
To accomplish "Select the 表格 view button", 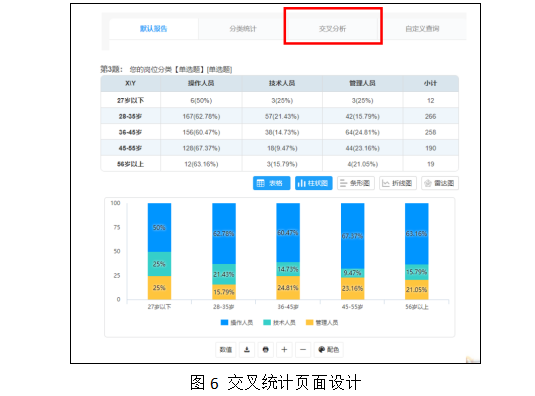I will 271,183.
